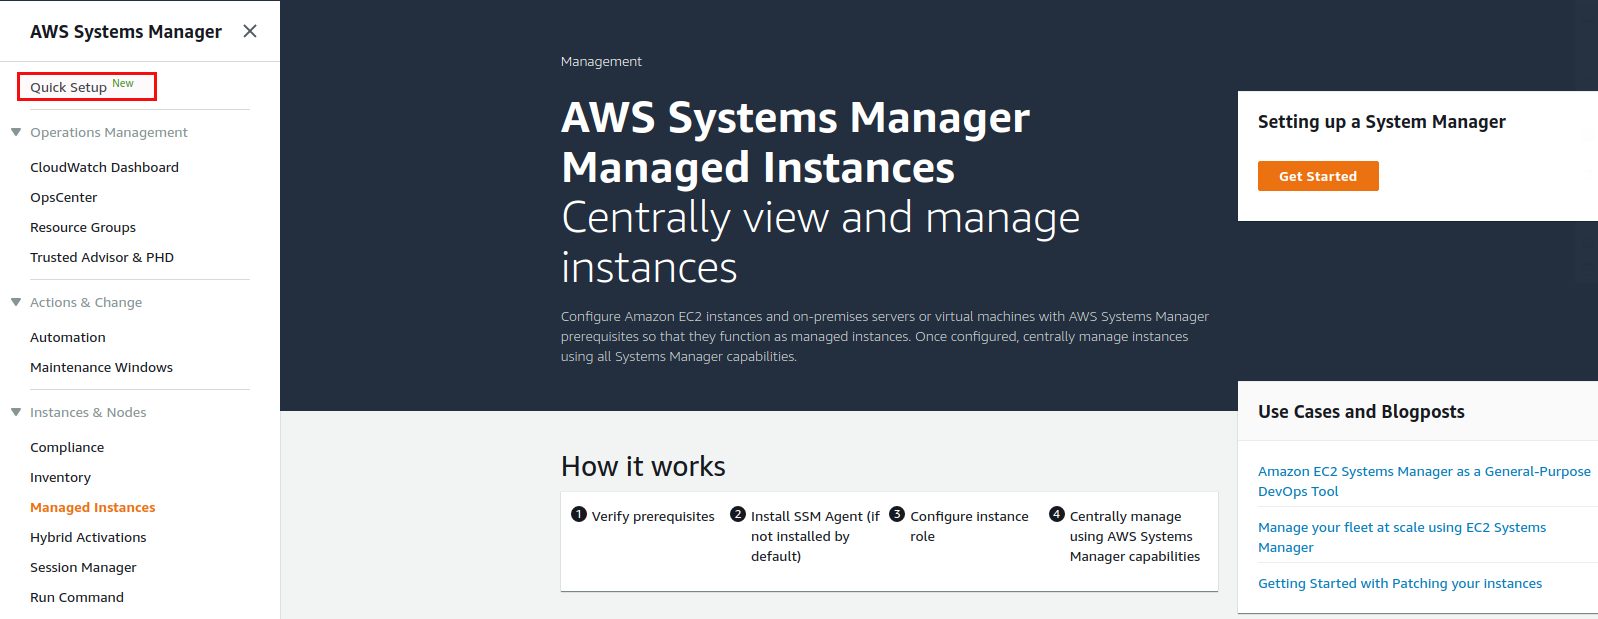Open Getting Started with Patching link
The image size is (1598, 619).
[1400, 583]
